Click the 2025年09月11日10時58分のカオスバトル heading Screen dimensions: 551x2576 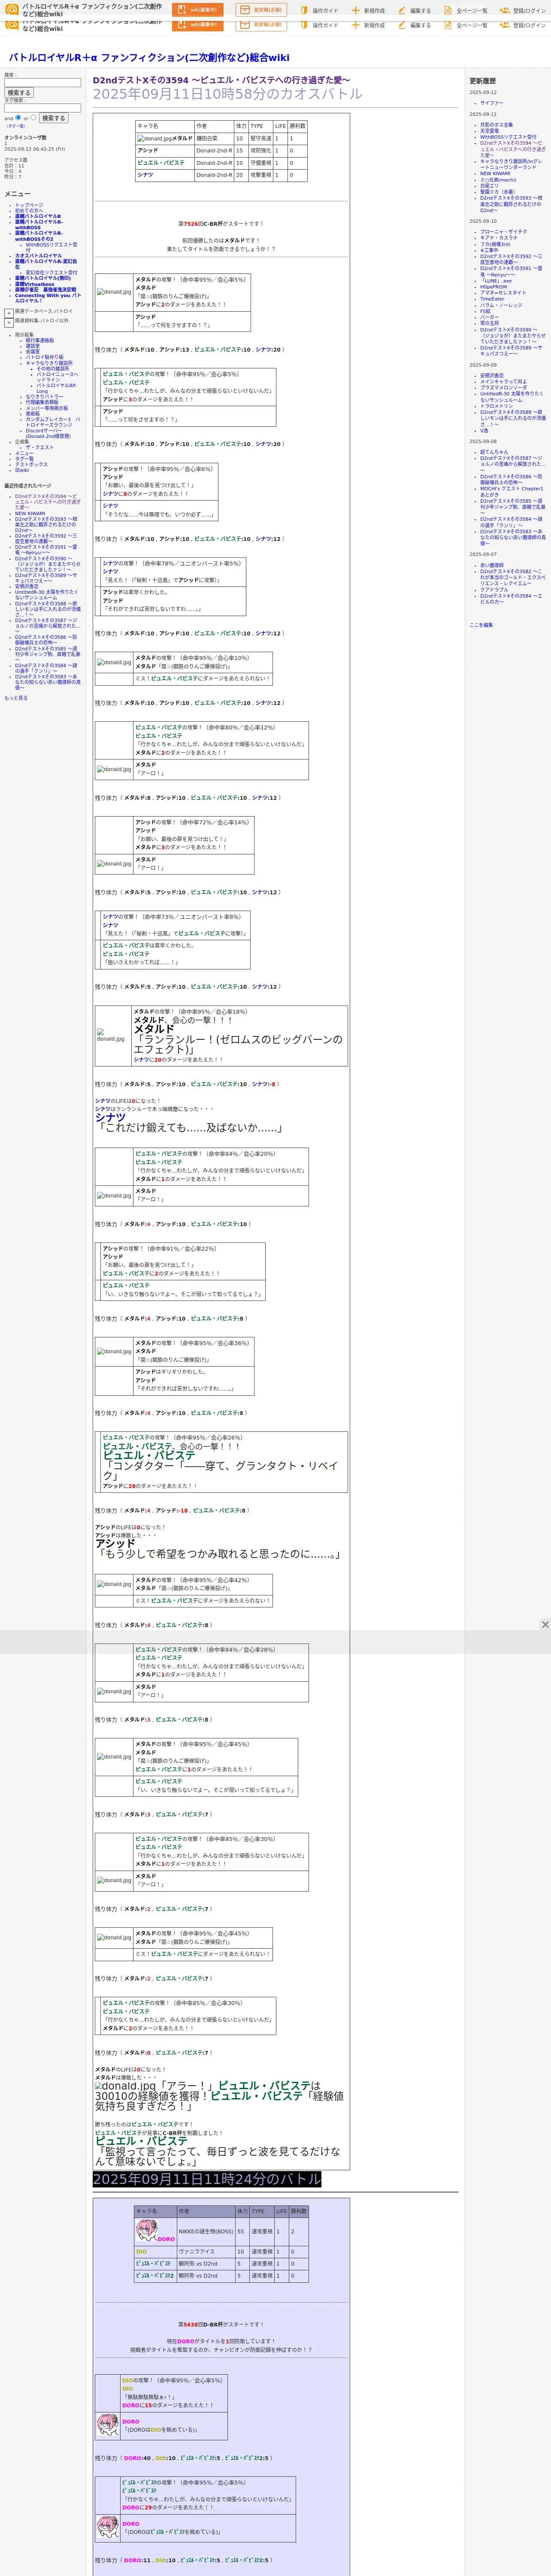[x=227, y=94]
